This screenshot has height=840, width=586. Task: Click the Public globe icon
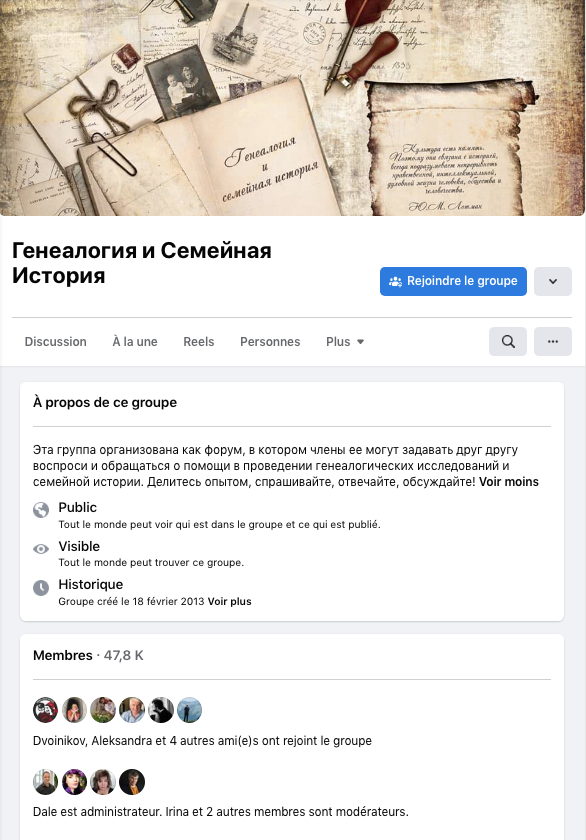41,510
